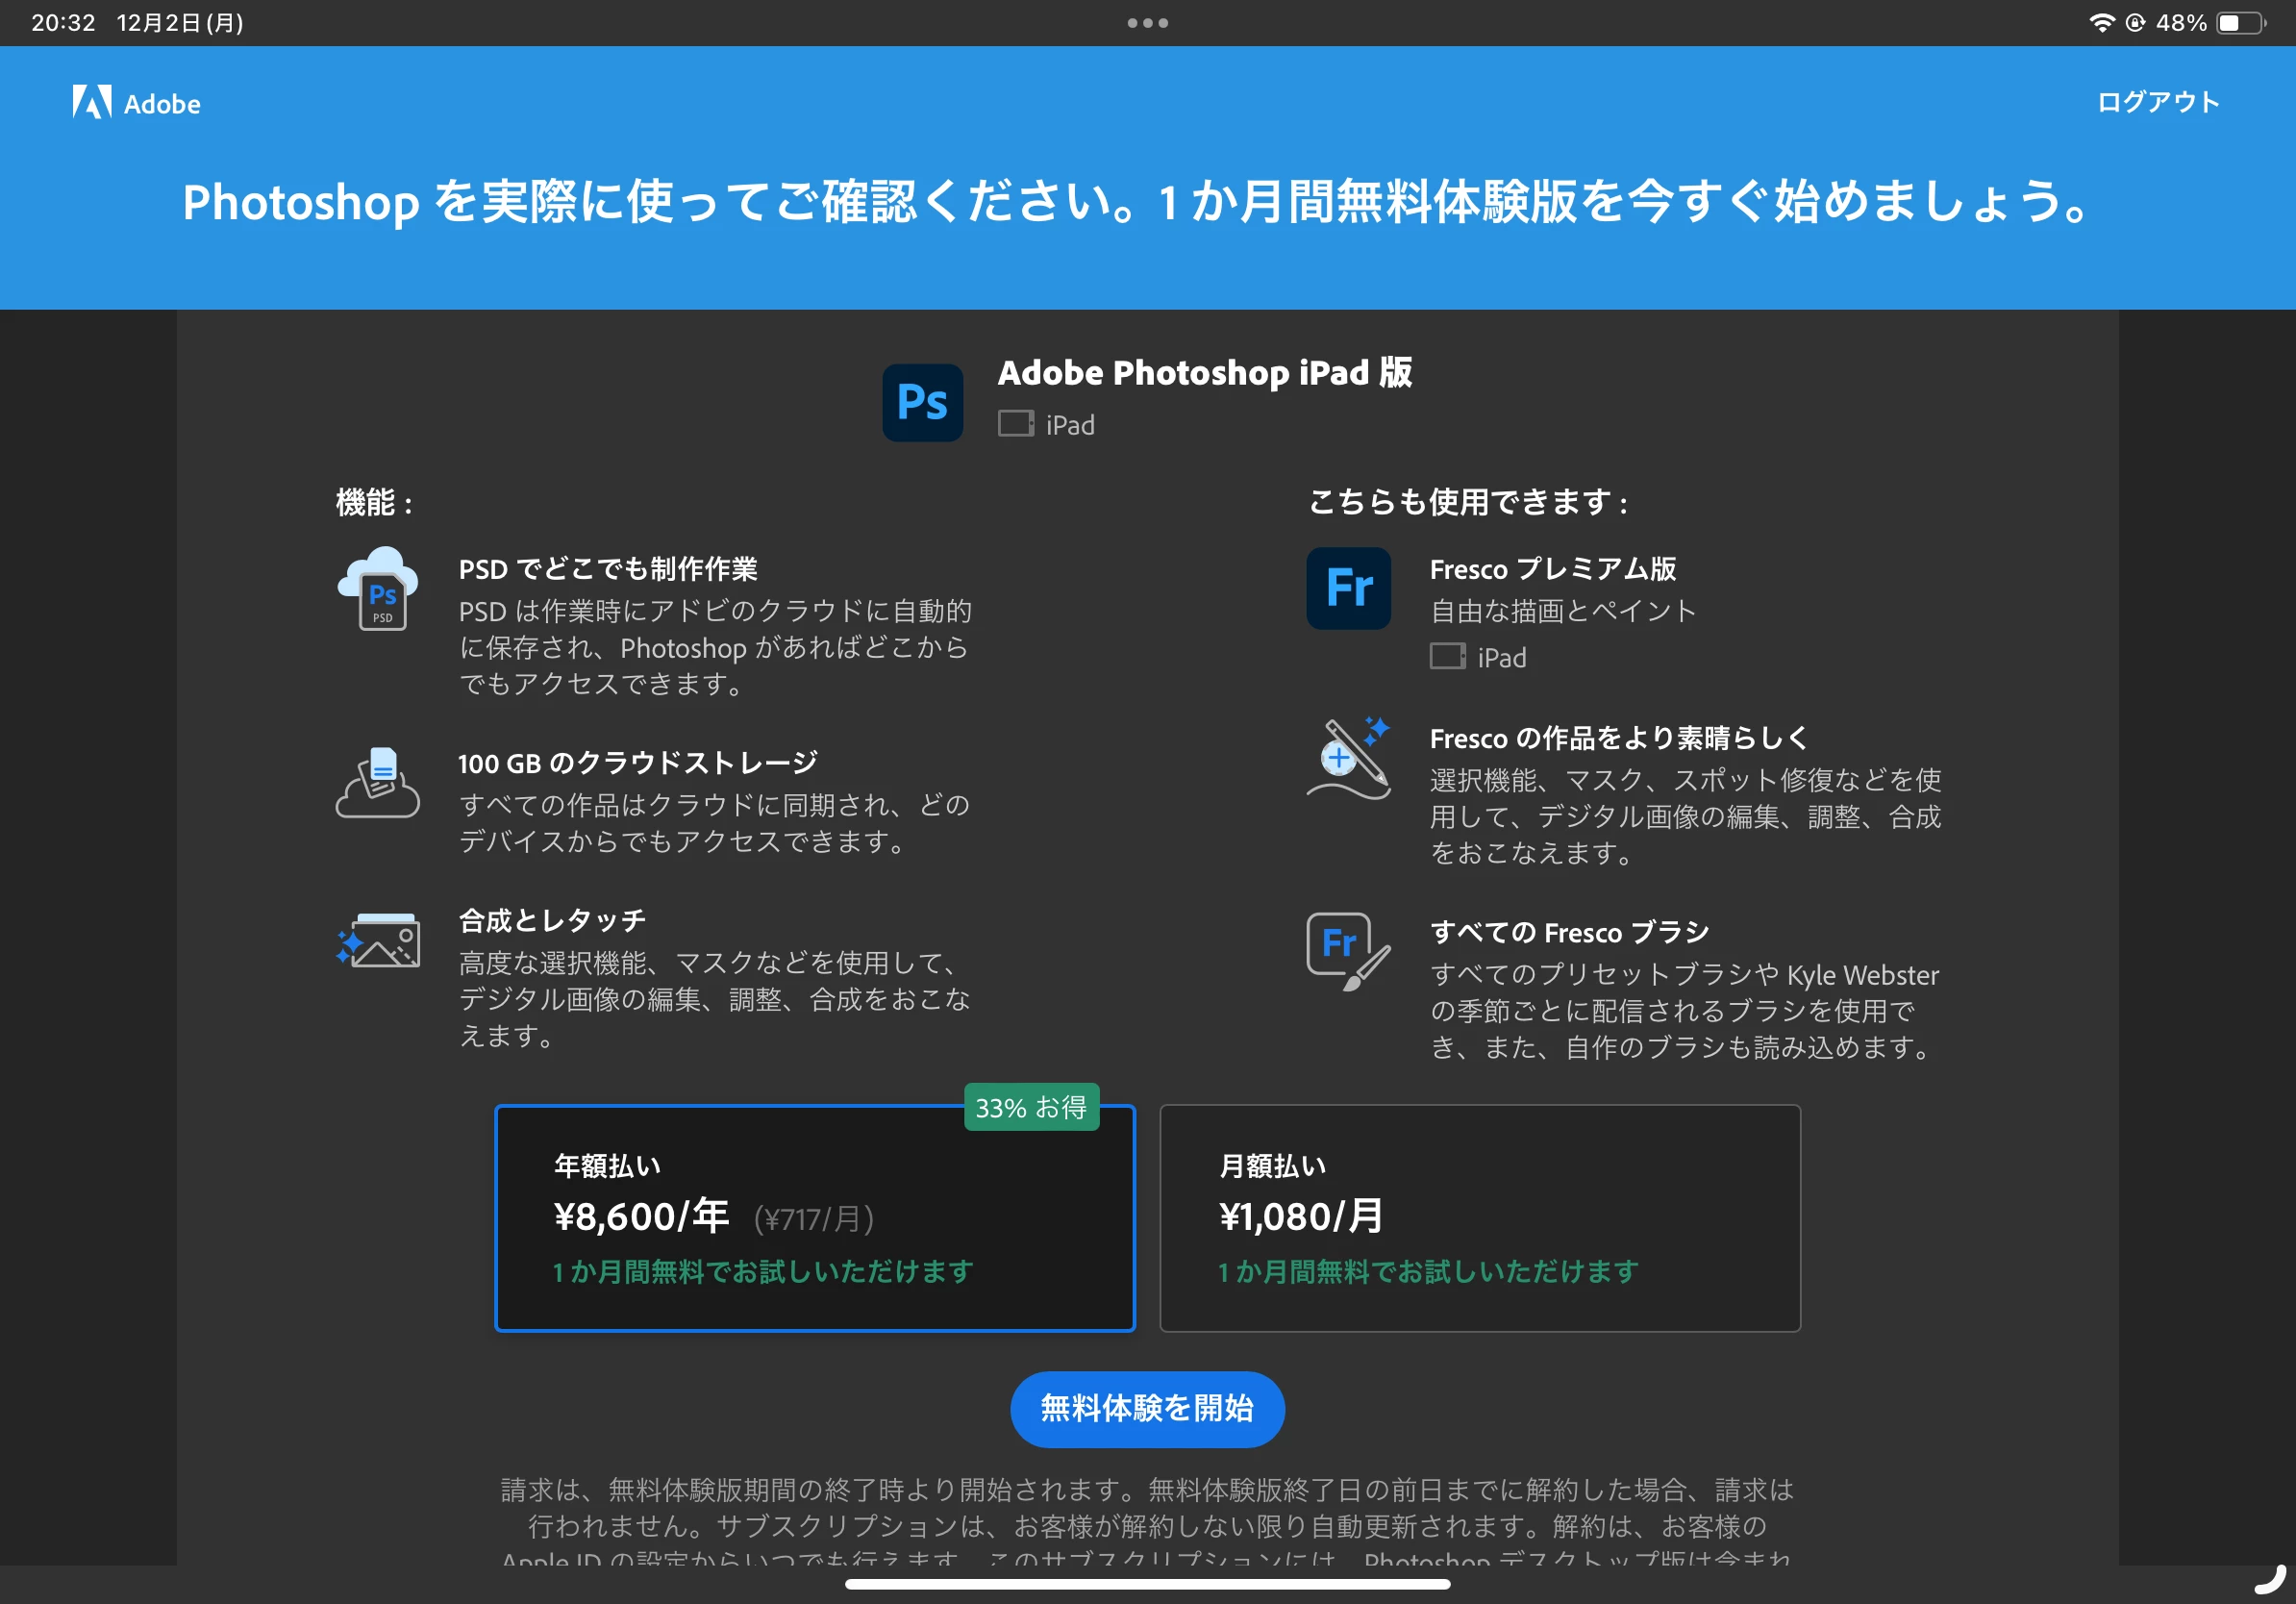This screenshot has height=1604, width=2296.
Task: Click the 100 GB cloud storage icon
Action: [x=377, y=783]
